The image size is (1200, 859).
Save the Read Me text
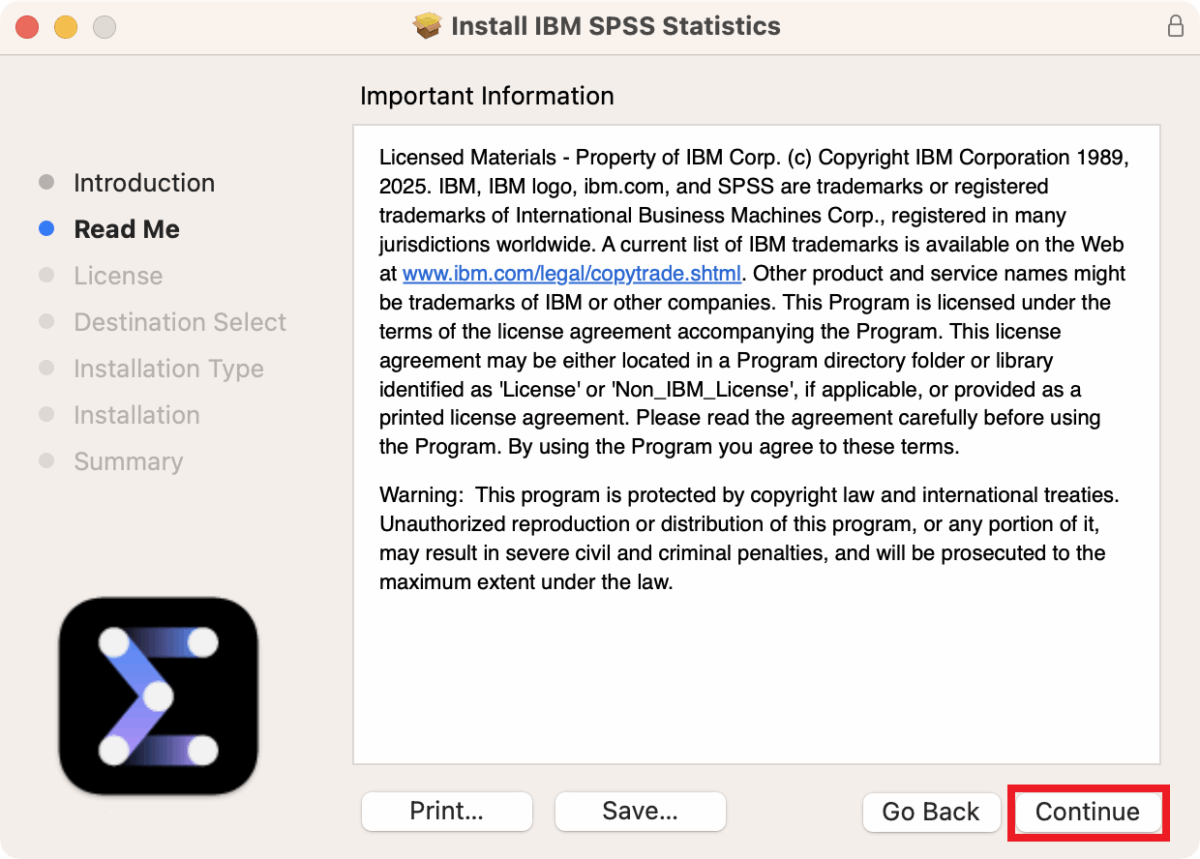pyautogui.click(x=639, y=811)
